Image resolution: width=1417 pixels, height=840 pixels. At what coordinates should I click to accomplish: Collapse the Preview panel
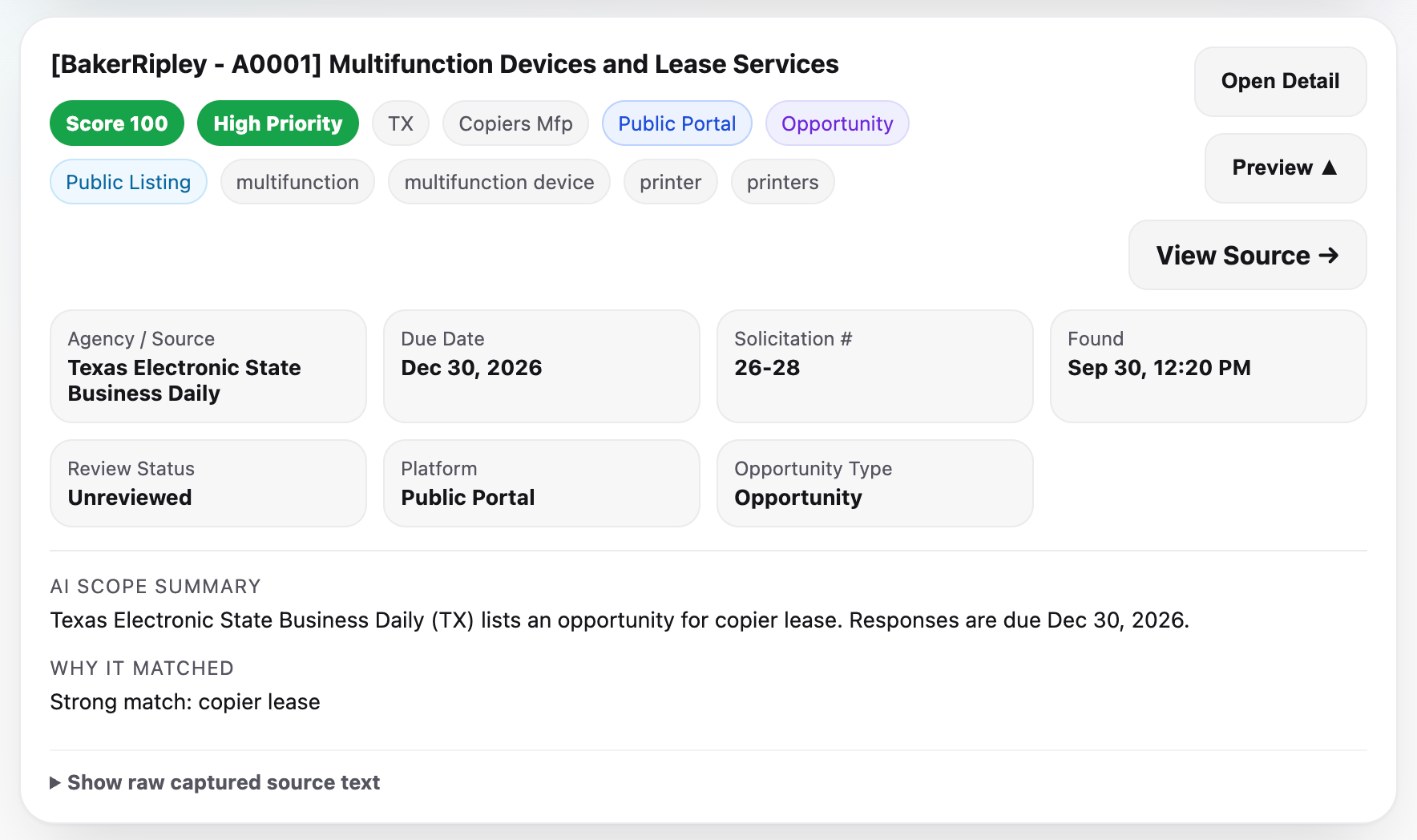pos(1285,168)
